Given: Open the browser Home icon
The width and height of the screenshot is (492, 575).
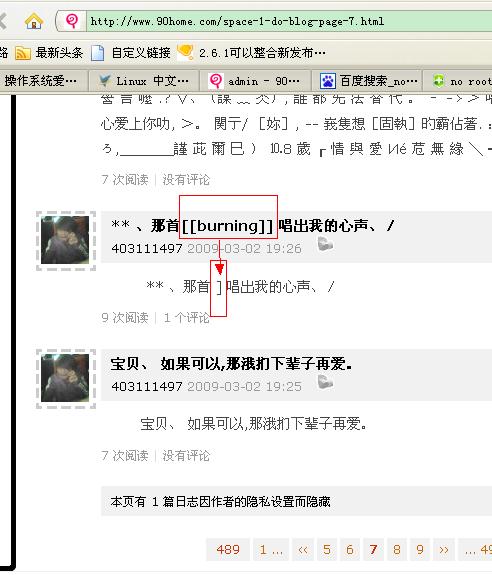Looking at the screenshot, I should pos(34,21).
